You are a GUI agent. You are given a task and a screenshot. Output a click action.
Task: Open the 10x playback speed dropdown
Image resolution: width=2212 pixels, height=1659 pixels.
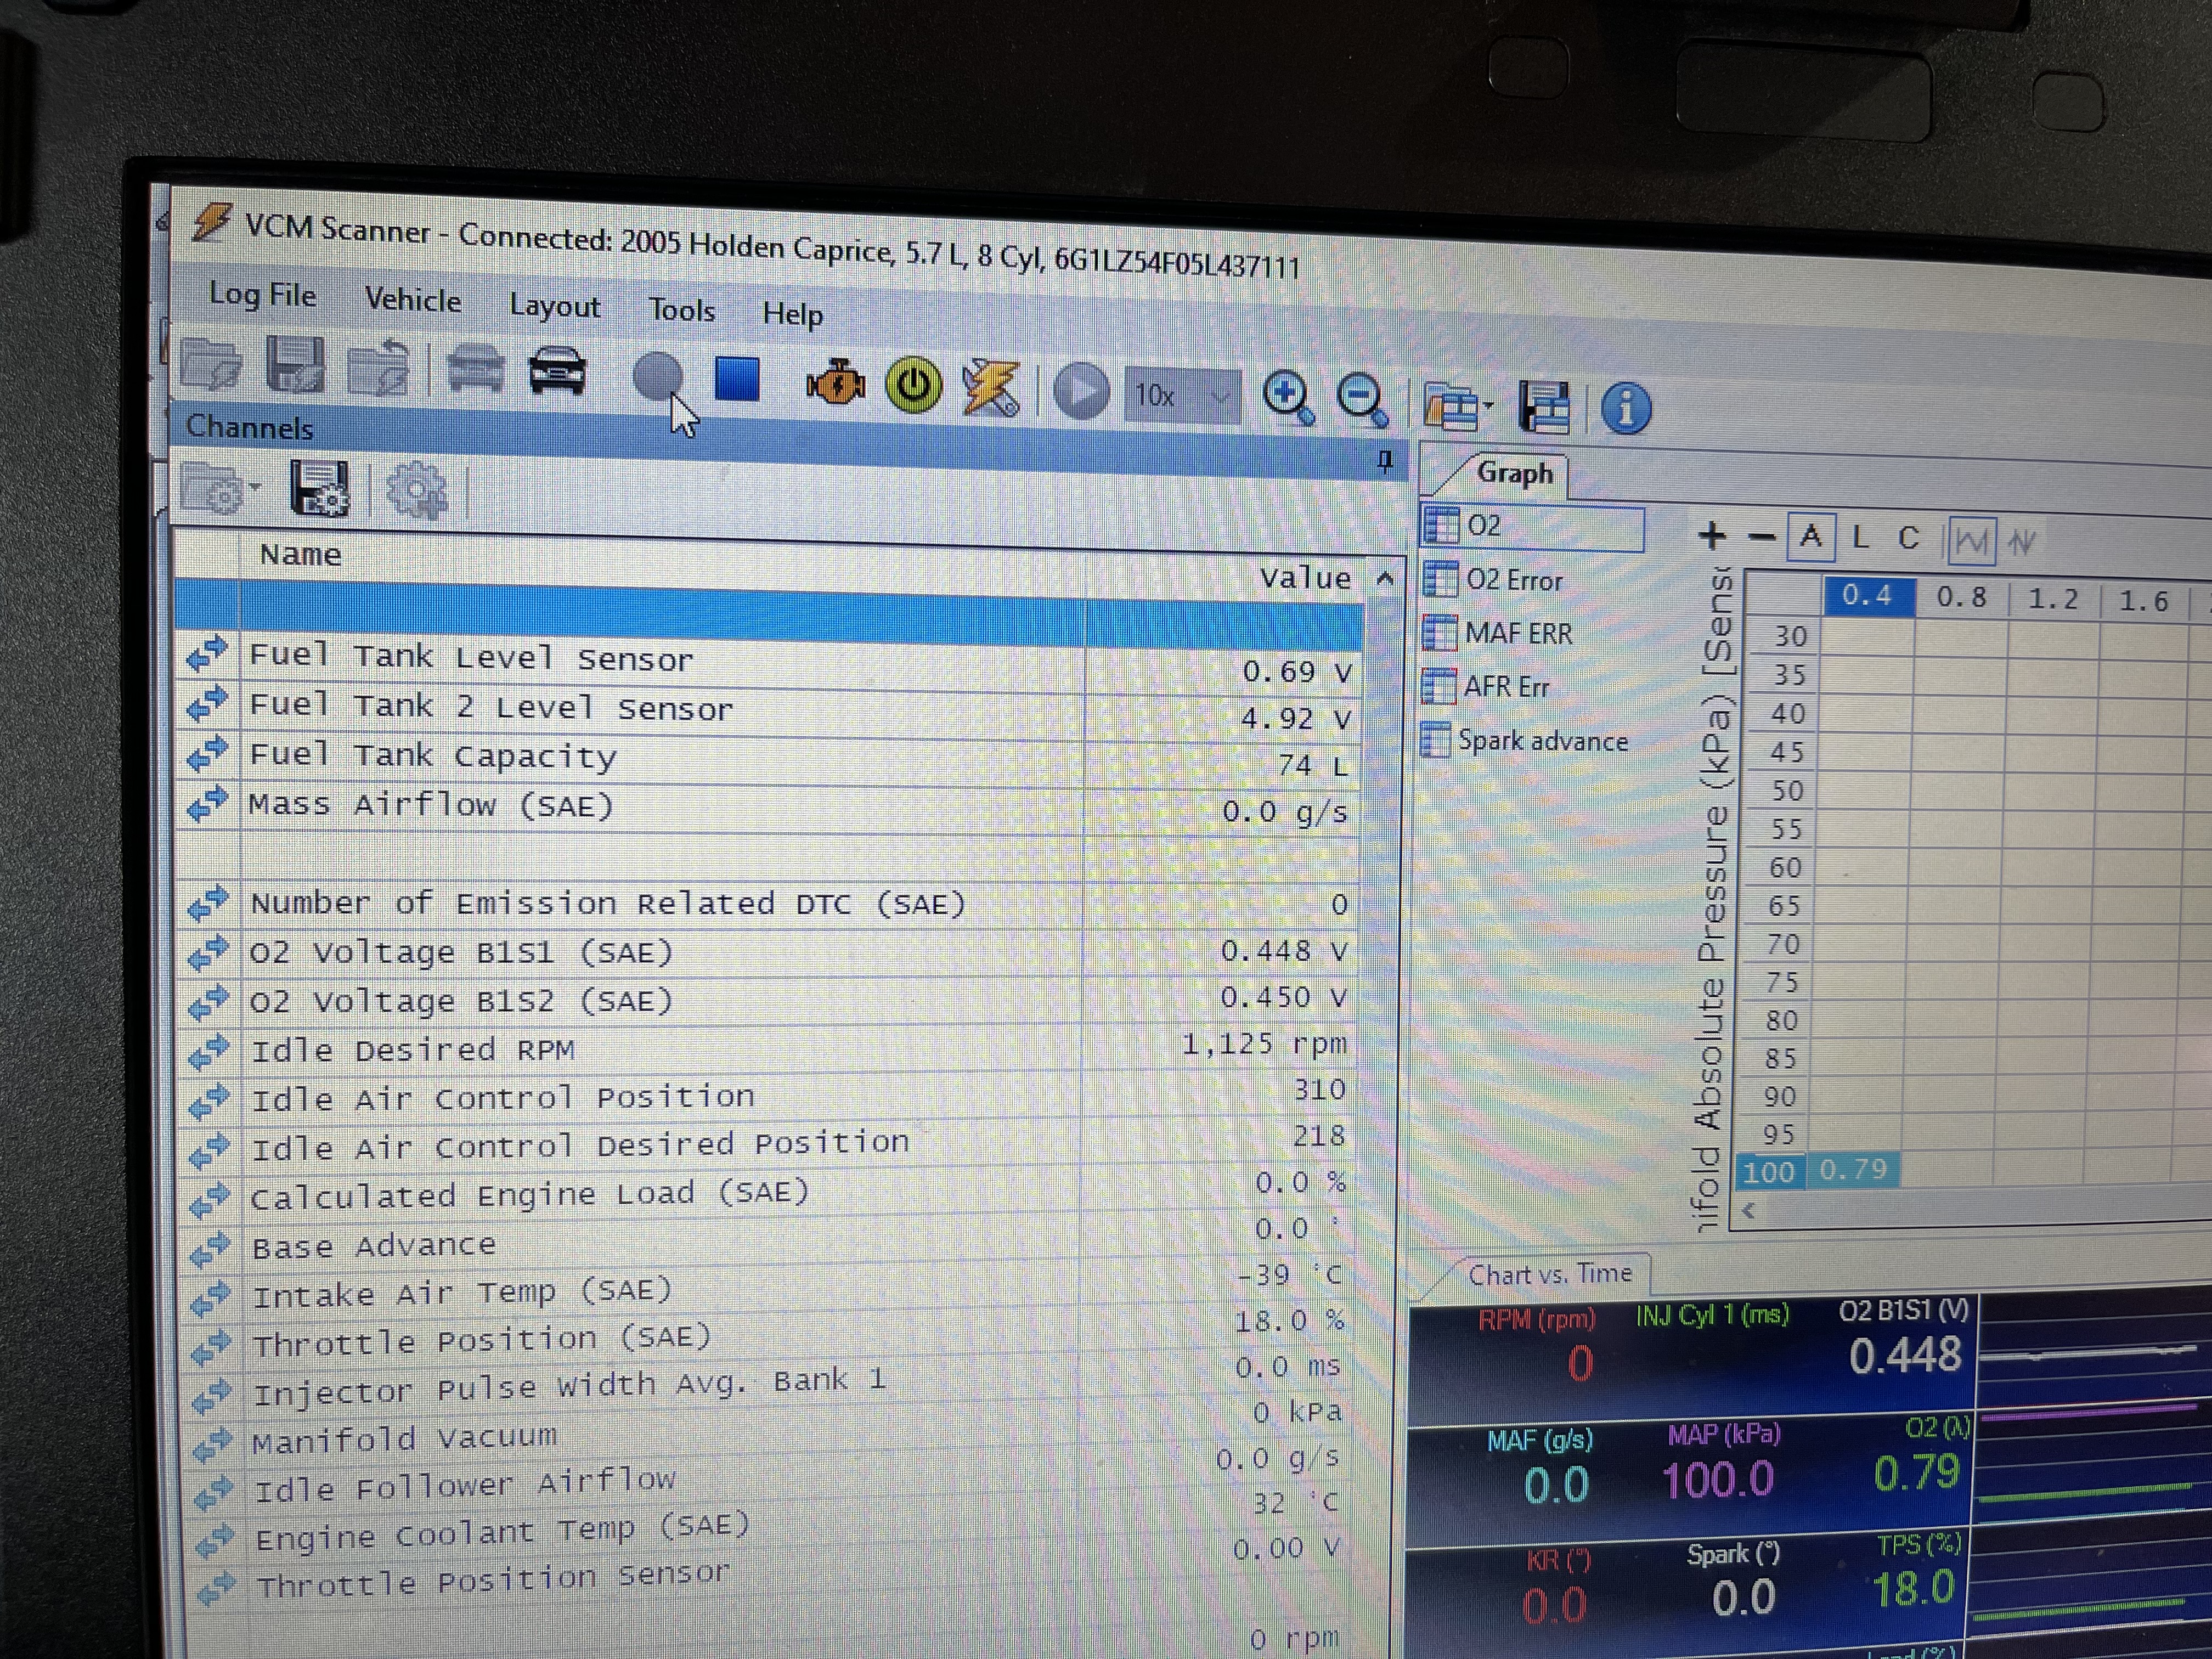pyautogui.click(x=1183, y=396)
